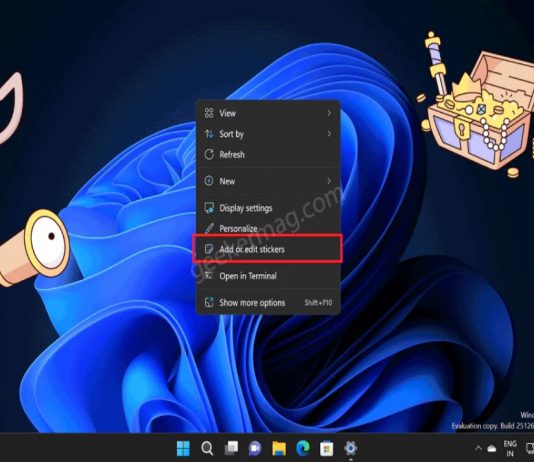This screenshot has width=534, height=462.
Task: Choose Display settings
Action: [x=268, y=208]
